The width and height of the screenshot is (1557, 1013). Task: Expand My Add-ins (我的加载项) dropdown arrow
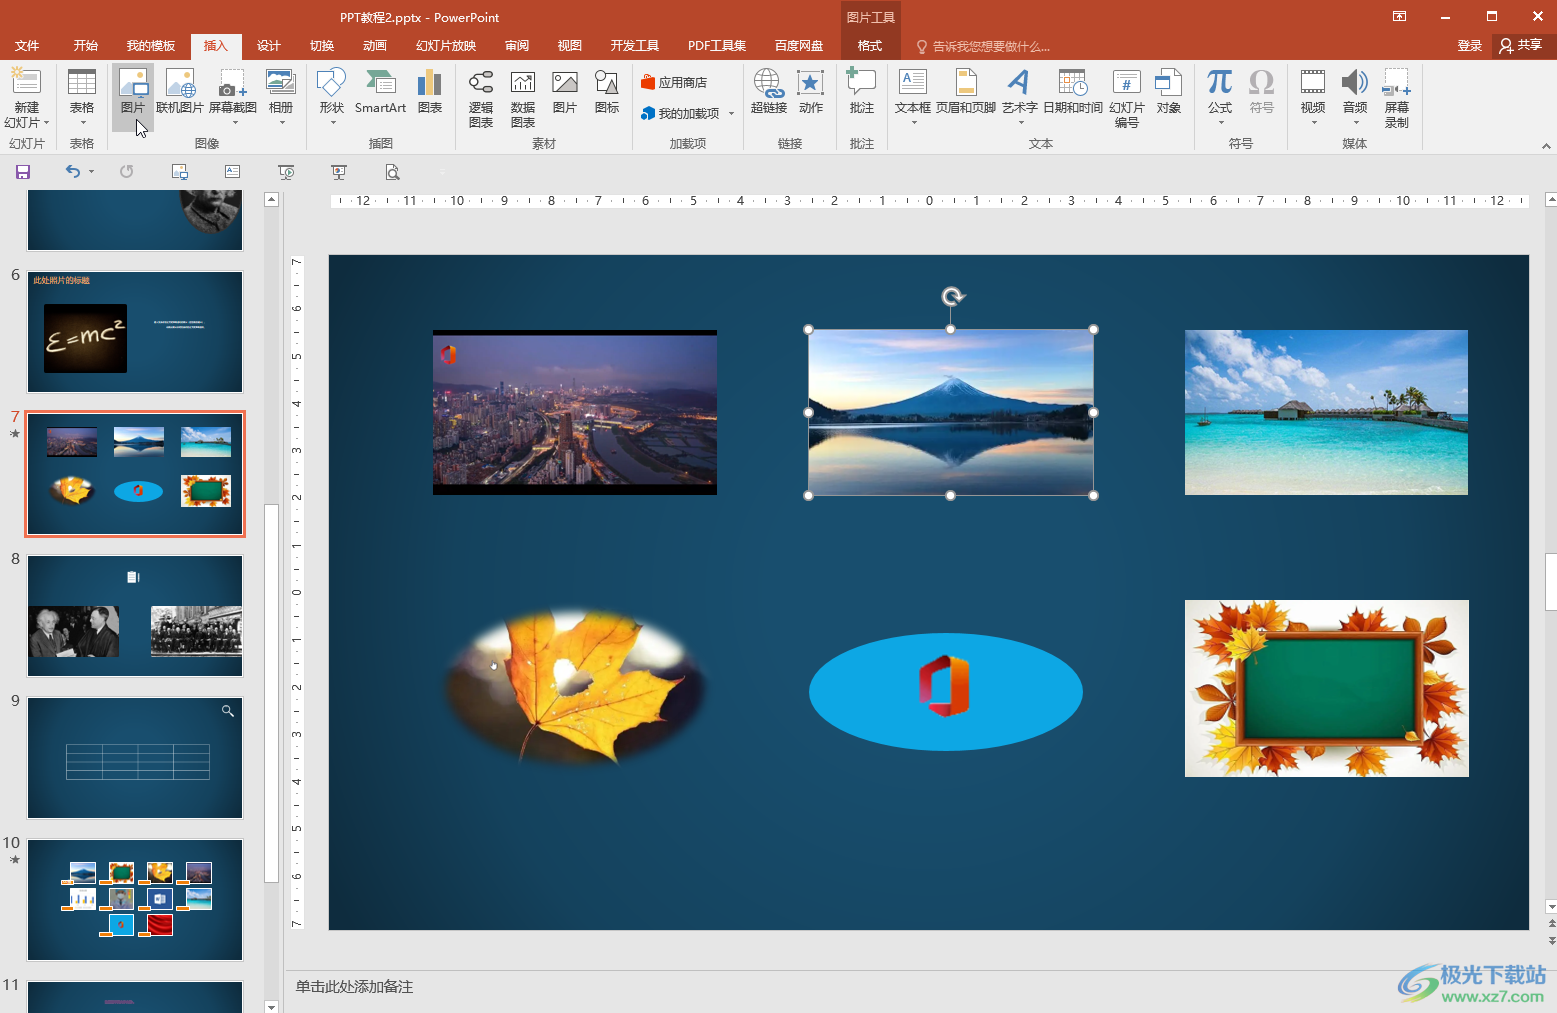pos(731,114)
